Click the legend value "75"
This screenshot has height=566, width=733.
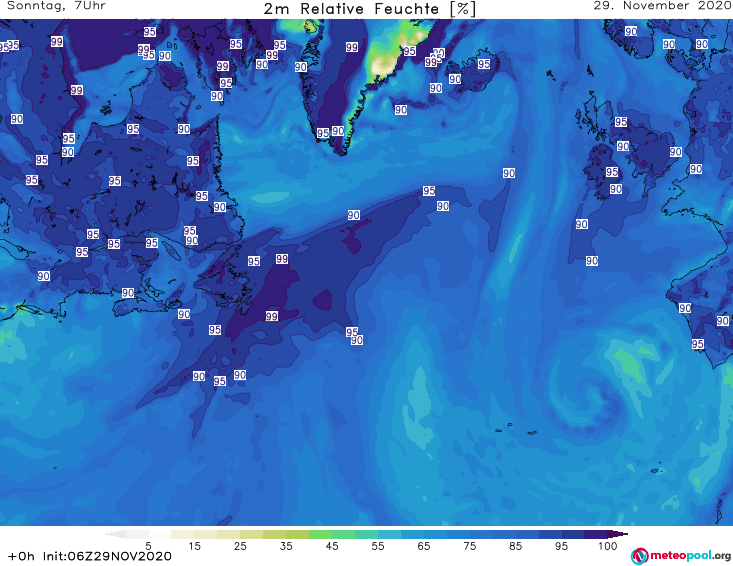469,545
